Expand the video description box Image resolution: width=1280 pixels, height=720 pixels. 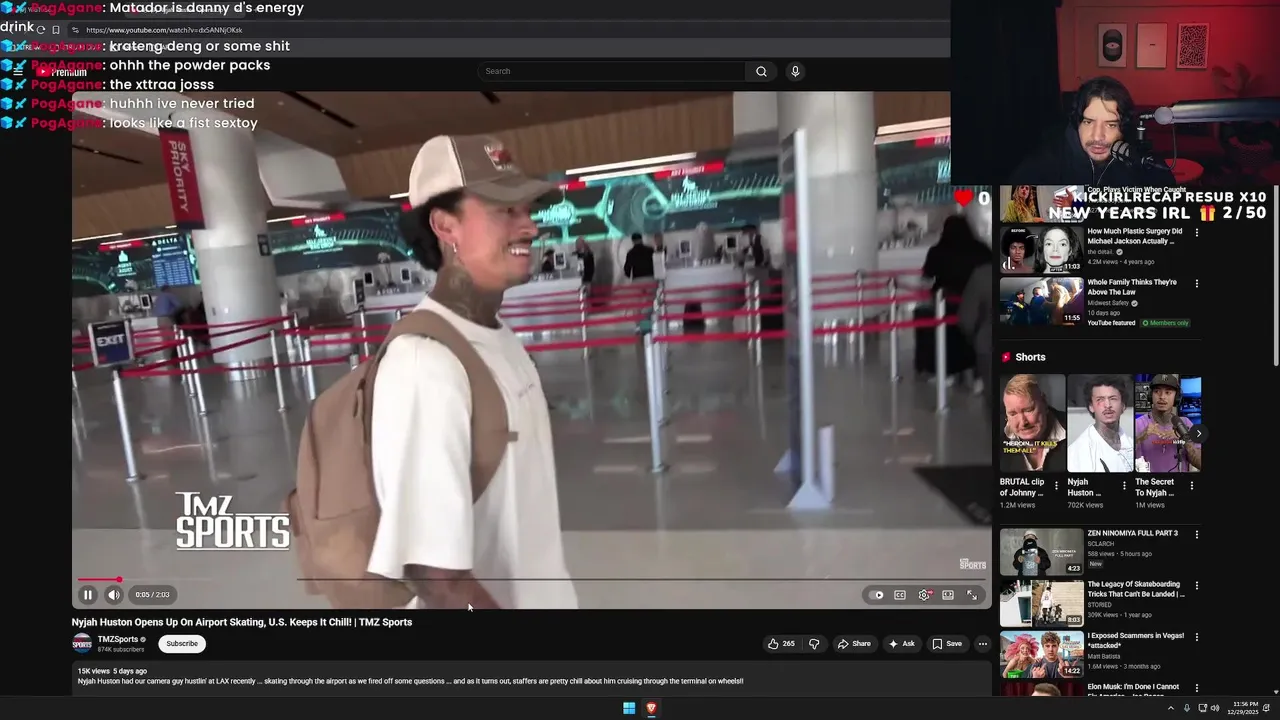531,678
